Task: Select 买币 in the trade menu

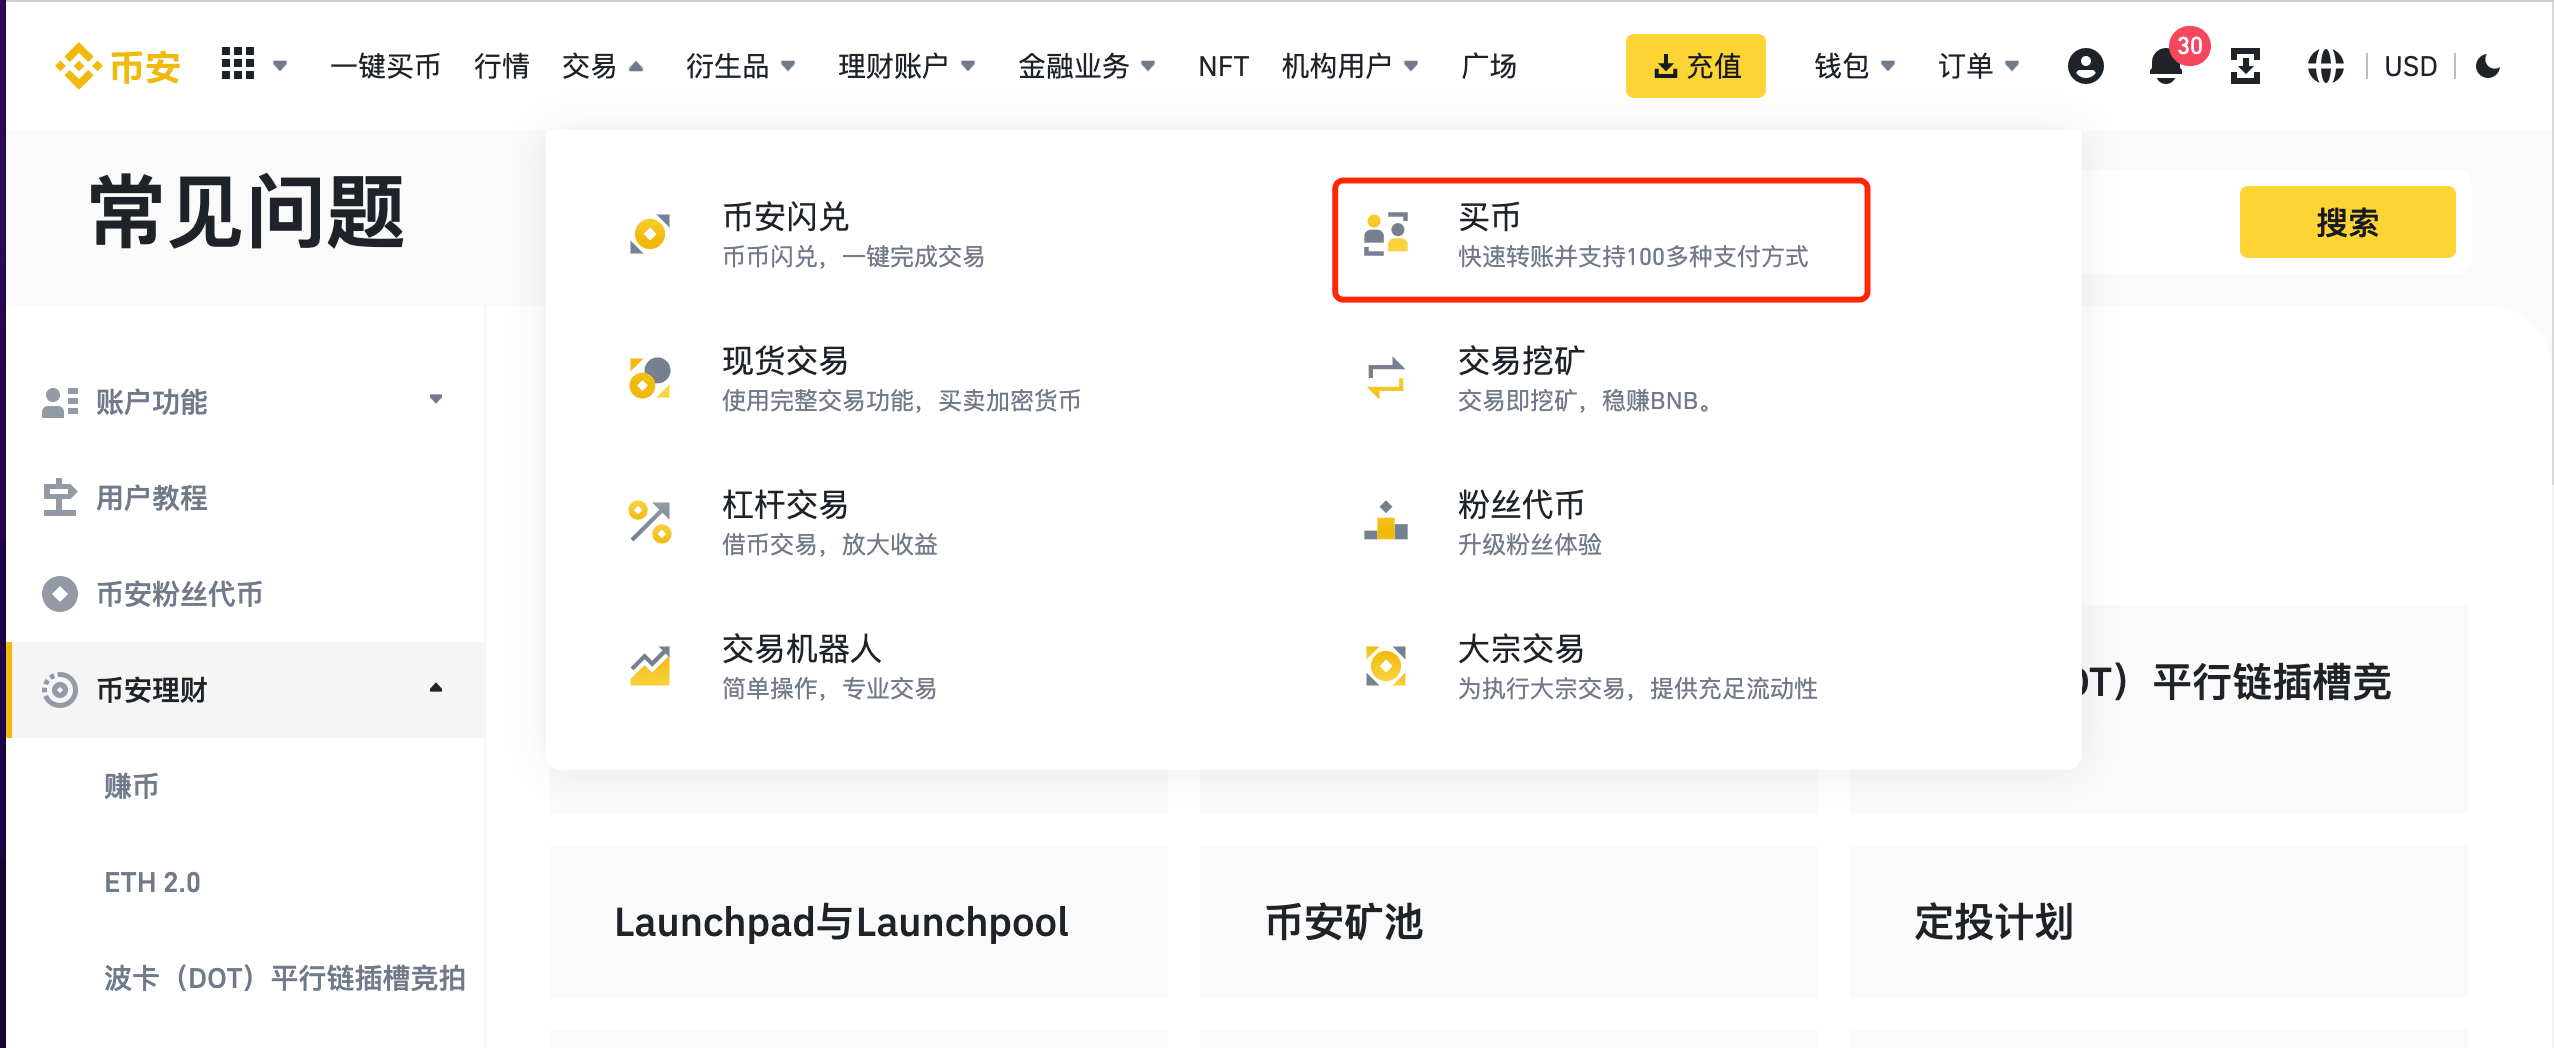Action: (x=1600, y=238)
